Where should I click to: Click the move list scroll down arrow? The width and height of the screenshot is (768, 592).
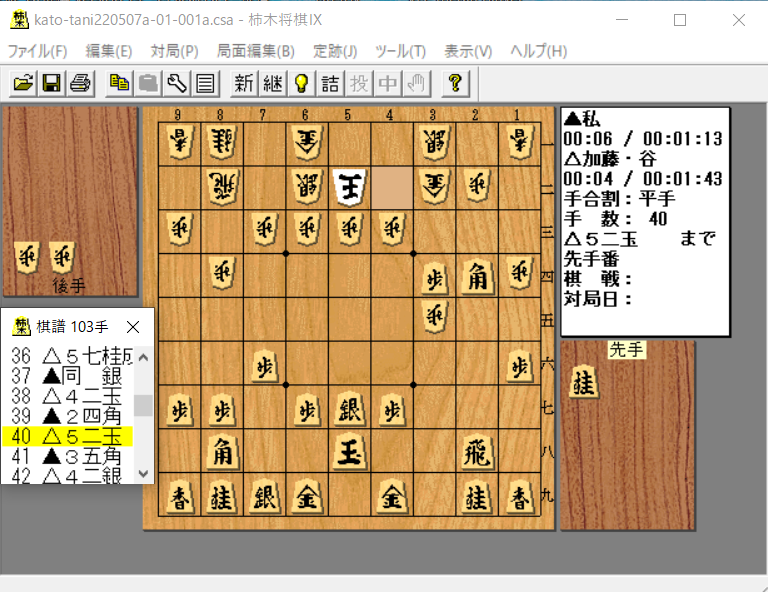click(x=144, y=474)
